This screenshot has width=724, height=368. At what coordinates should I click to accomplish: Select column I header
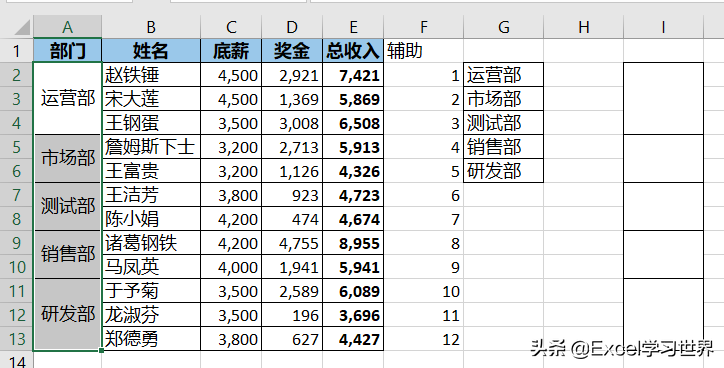(x=664, y=27)
